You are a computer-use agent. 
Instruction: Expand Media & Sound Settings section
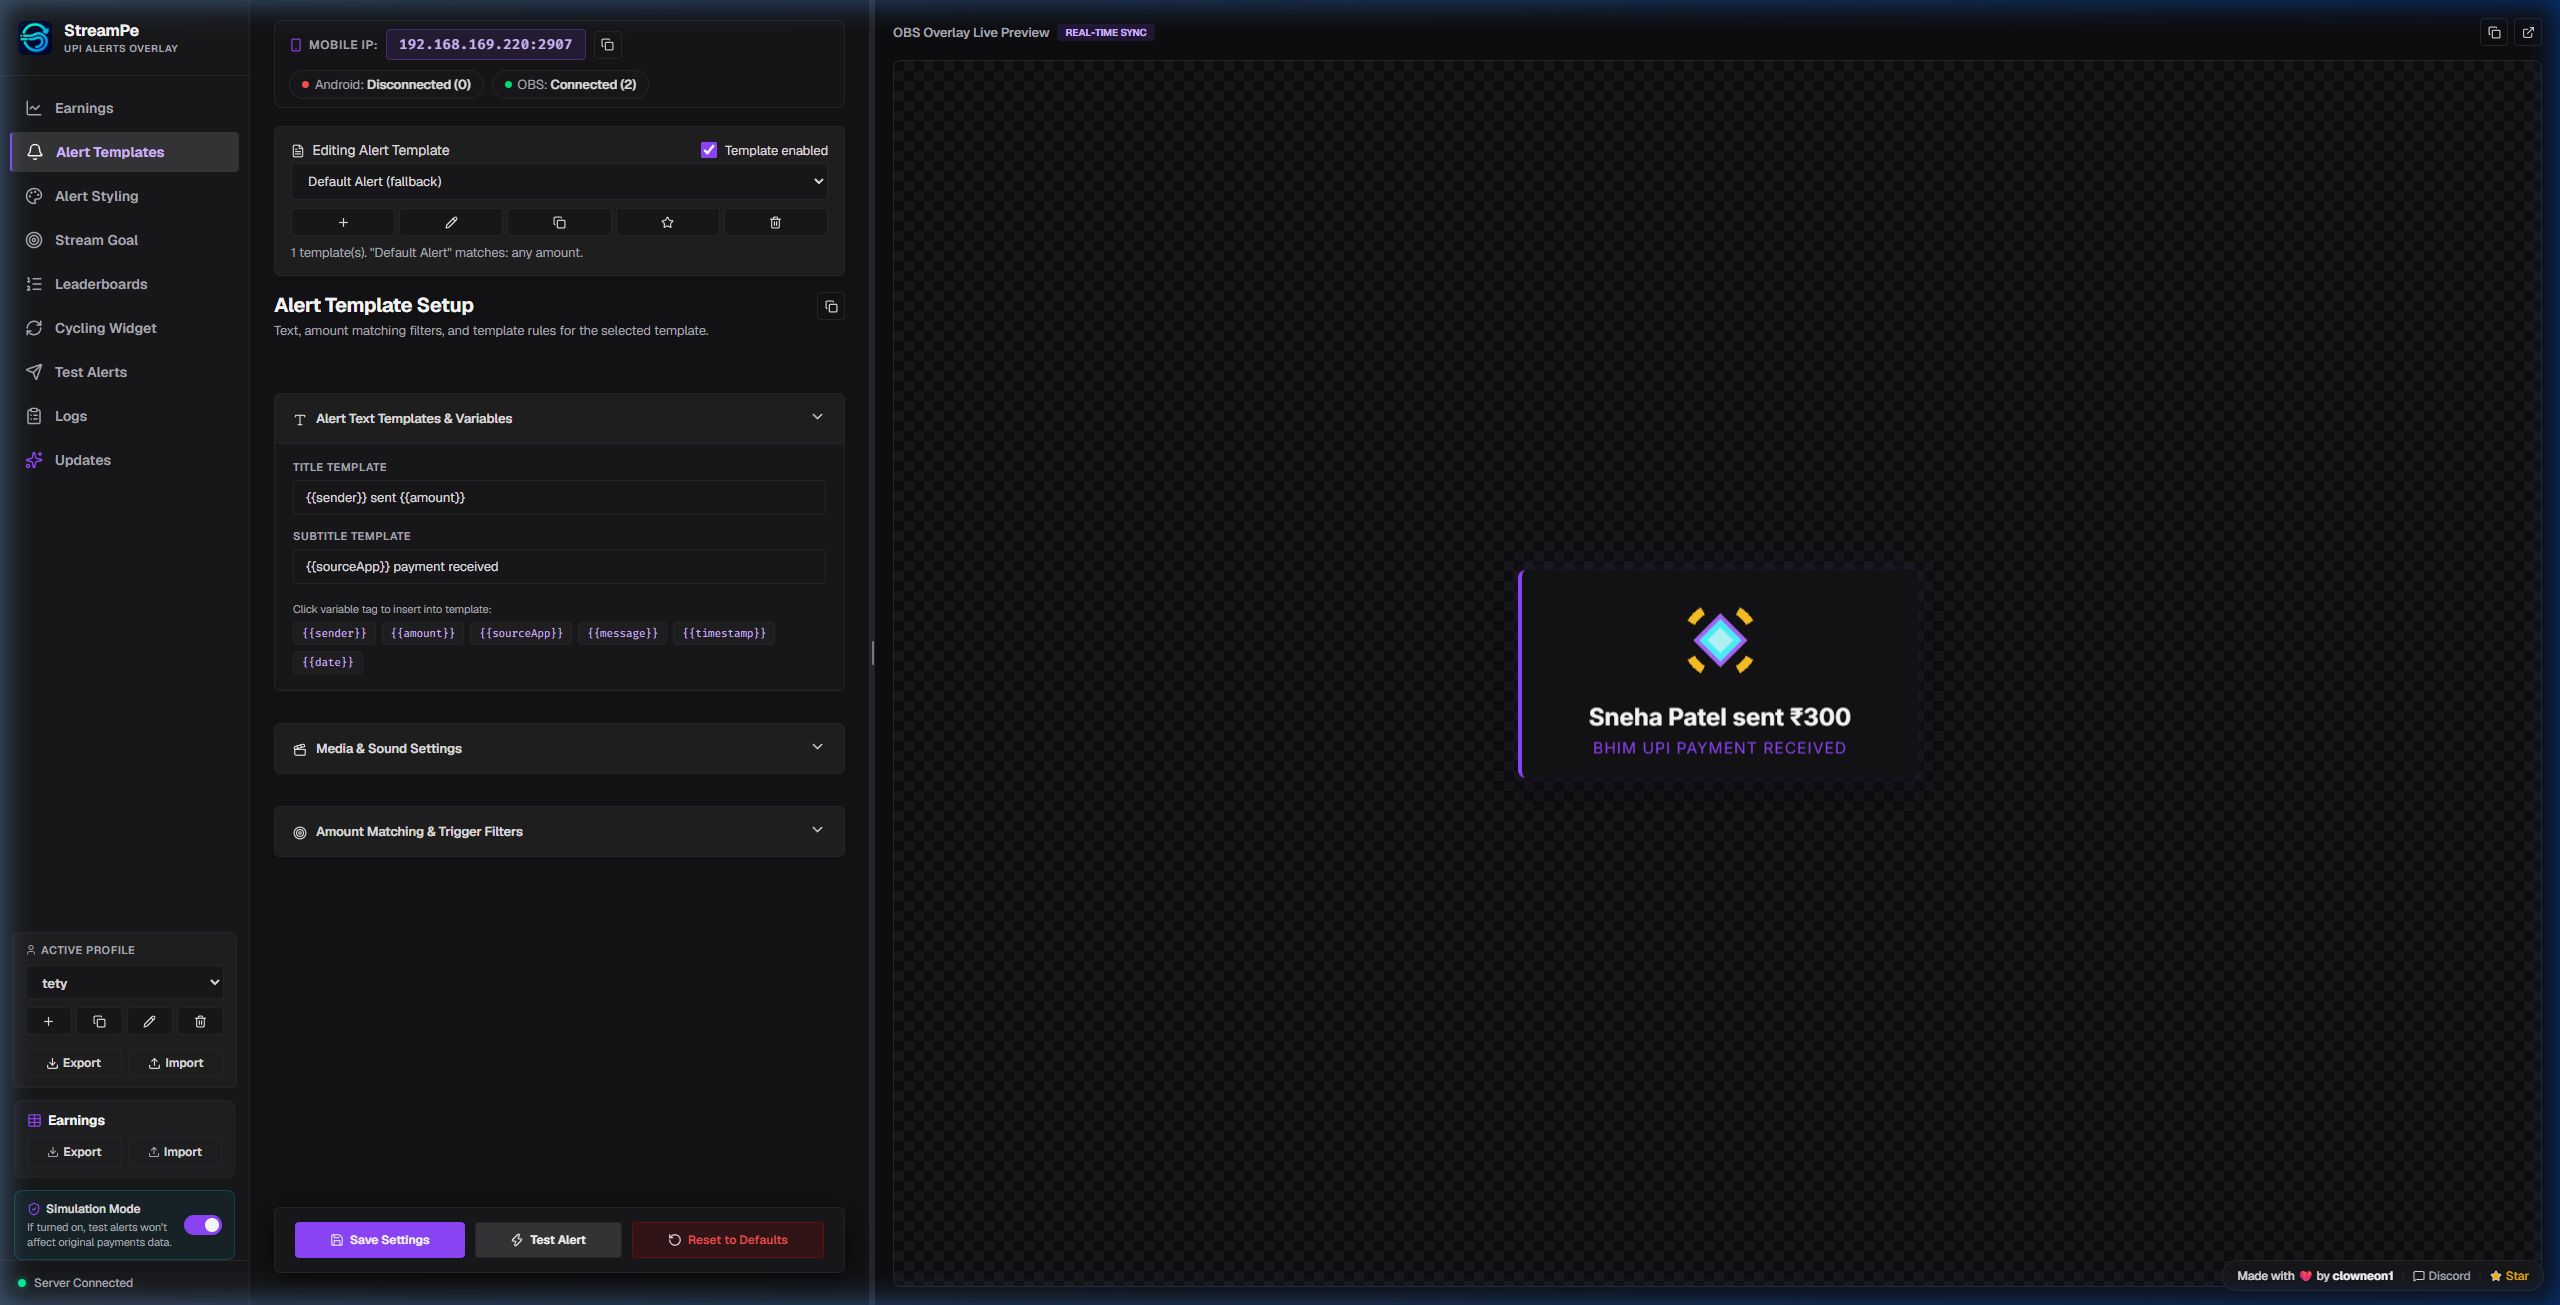(x=559, y=748)
